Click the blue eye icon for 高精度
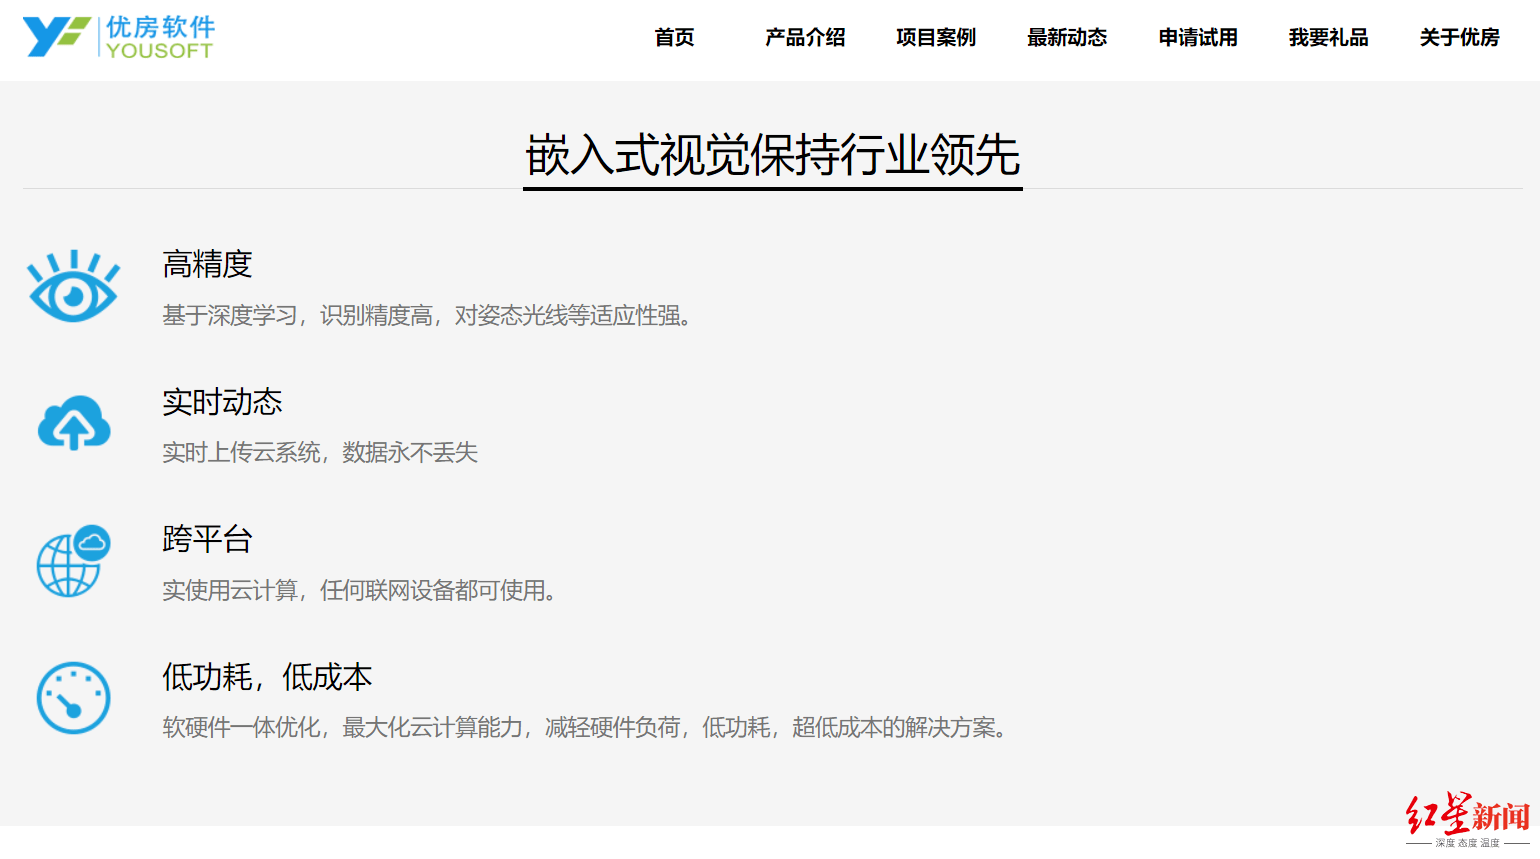The image size is (1540, 859). [x=73, y=287]
